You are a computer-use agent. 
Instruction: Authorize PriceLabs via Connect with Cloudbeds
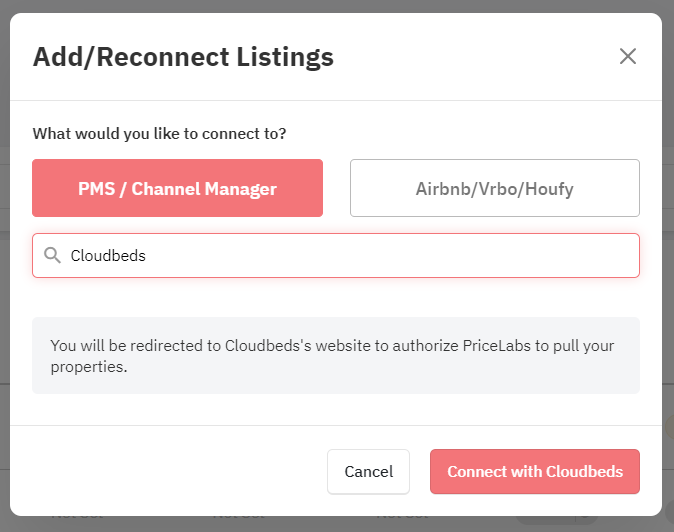[535, 471]
